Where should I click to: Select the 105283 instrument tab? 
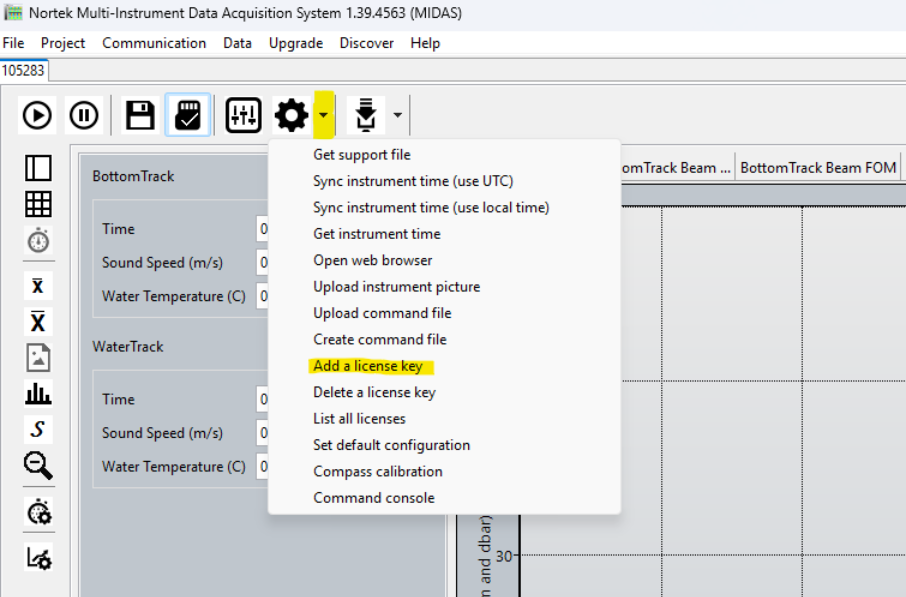23,71
